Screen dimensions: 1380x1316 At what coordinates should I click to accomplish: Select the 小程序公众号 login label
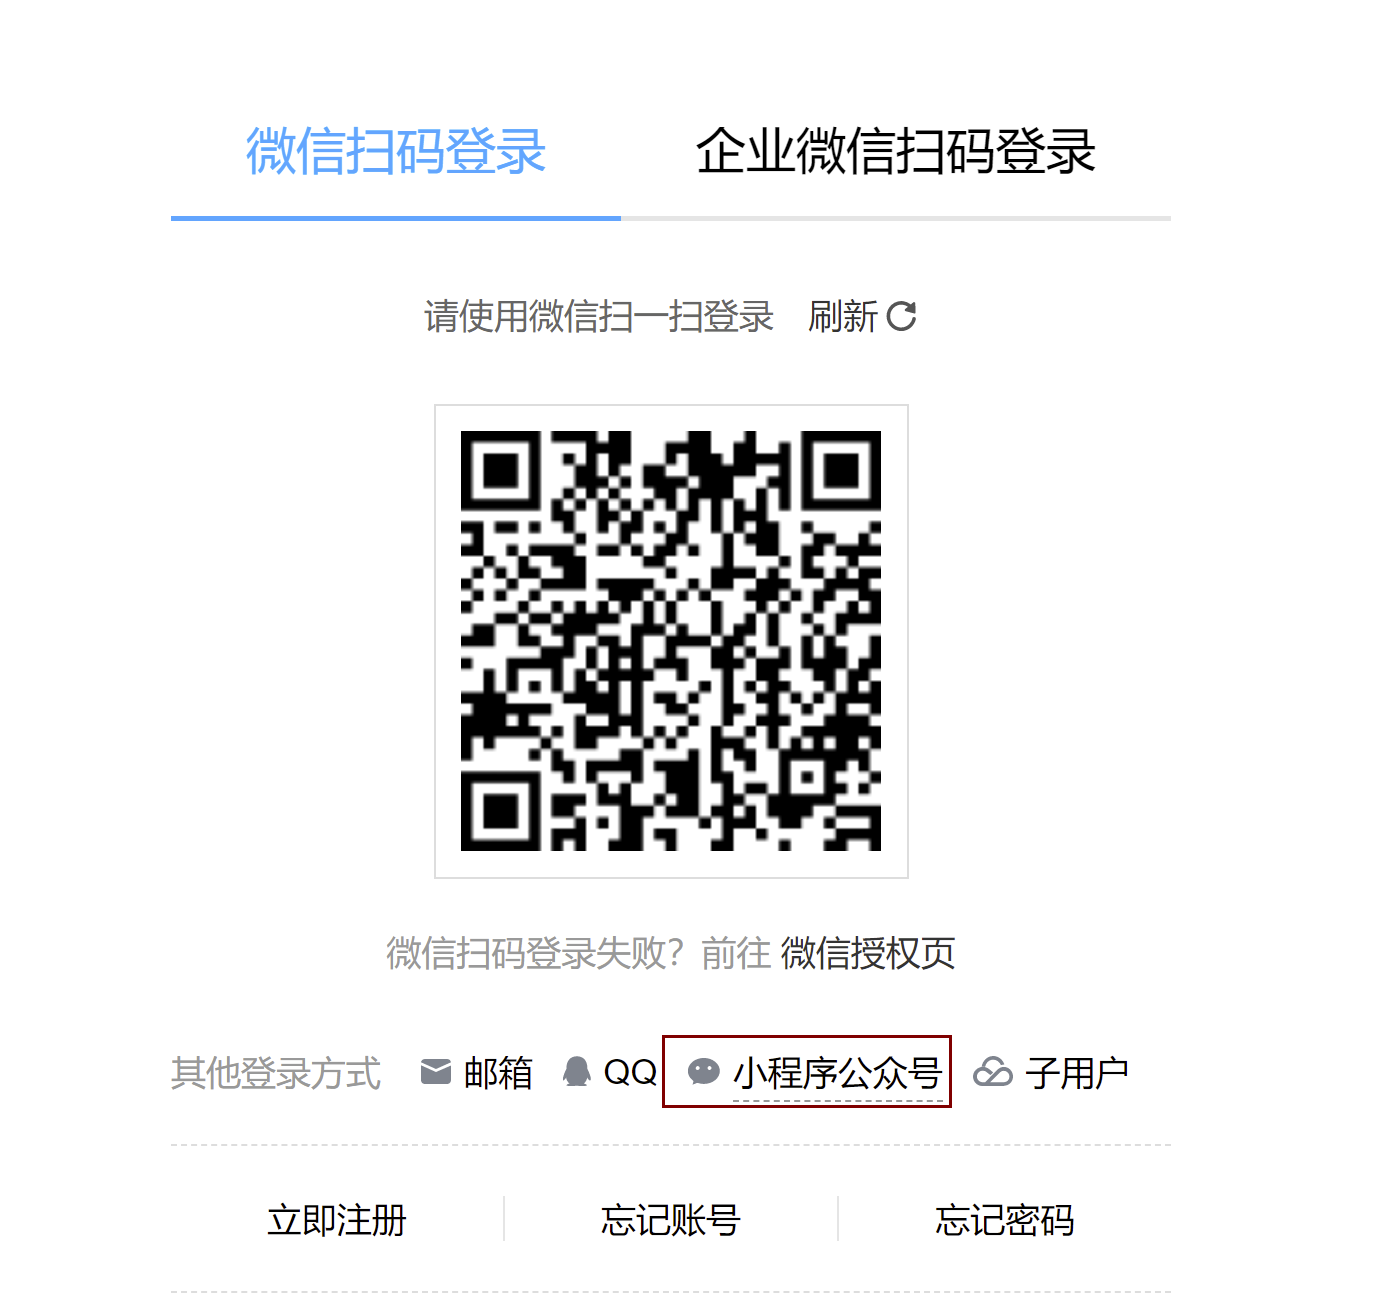point(838,1073)
